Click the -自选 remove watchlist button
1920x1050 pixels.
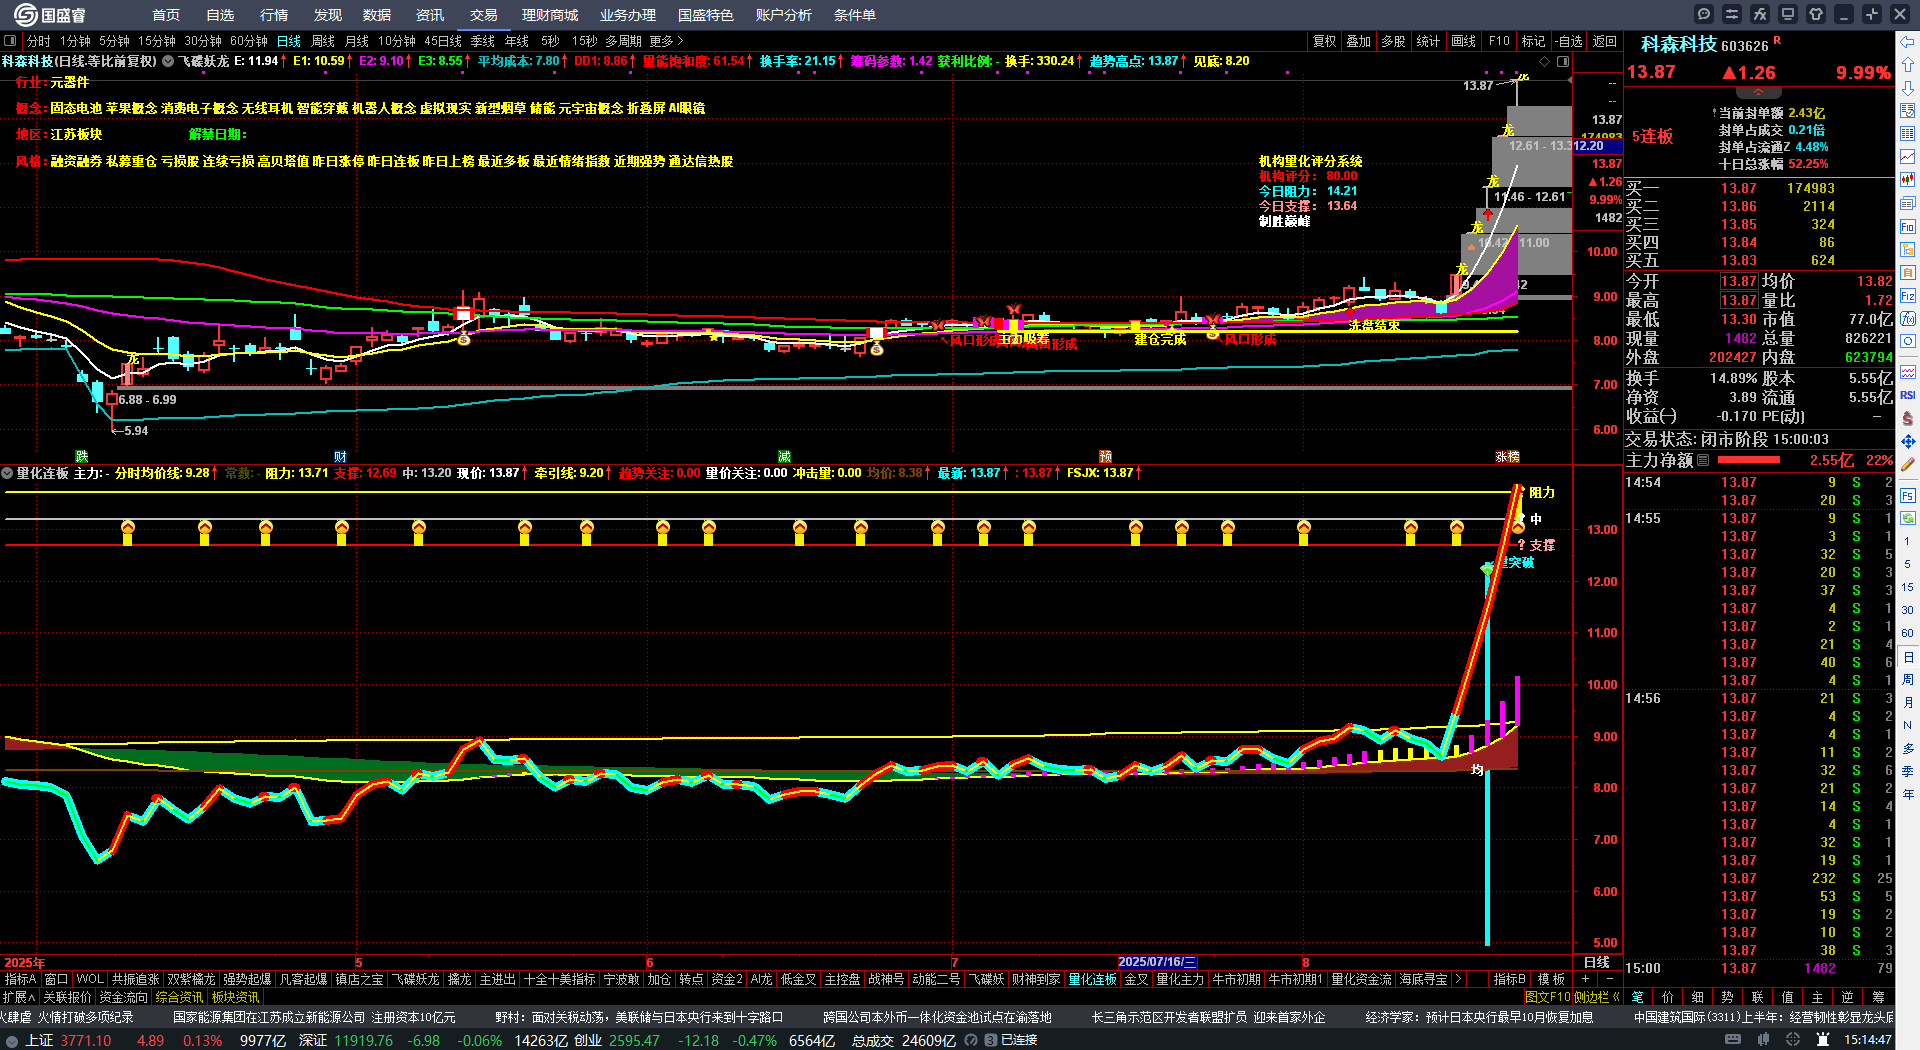(x=1569, y=41)
